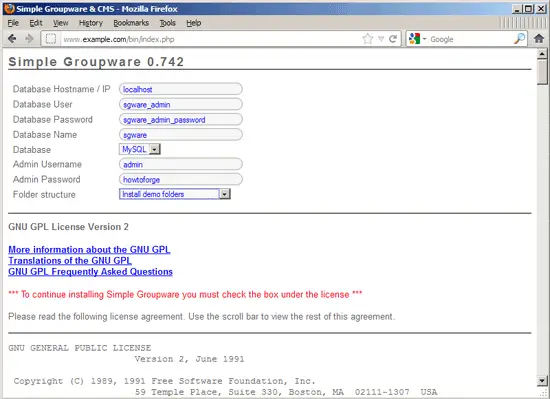Click the Copyright Free Software Foundation line
Screen dimensions: 550x399
(165, 381)
